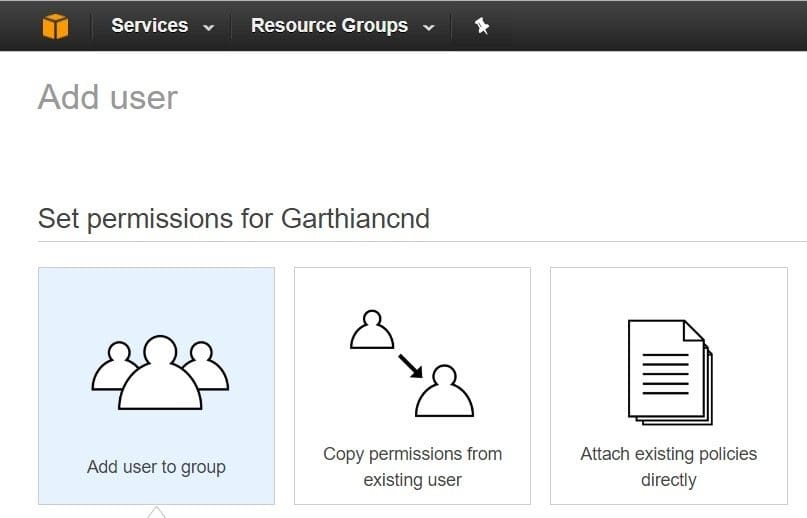Open the Resource Groups menu
Image resolution: width=807 pixels, height=518 pixels.
[329, 26]
